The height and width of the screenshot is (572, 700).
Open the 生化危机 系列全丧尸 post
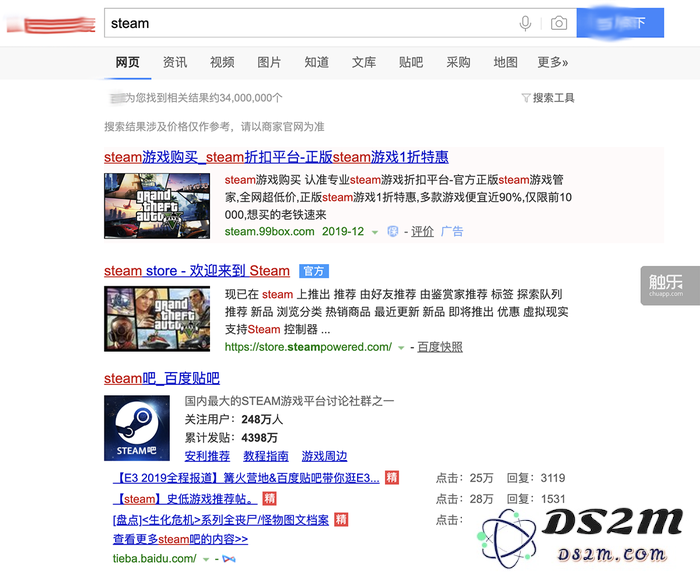pos(221,520)
